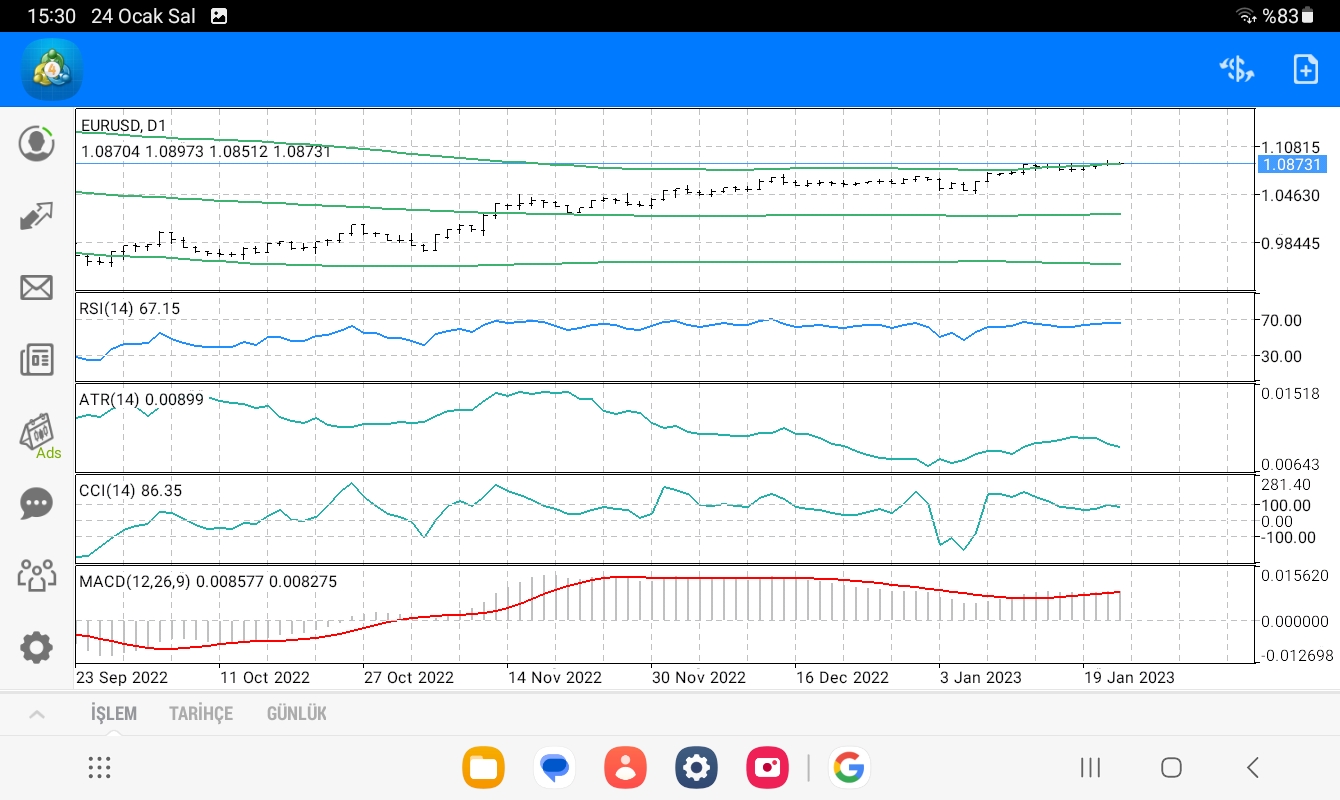Expand the bottom panel chevron
The width and height of the screenshot is (1340, 800).
click(x=36, y=714)
